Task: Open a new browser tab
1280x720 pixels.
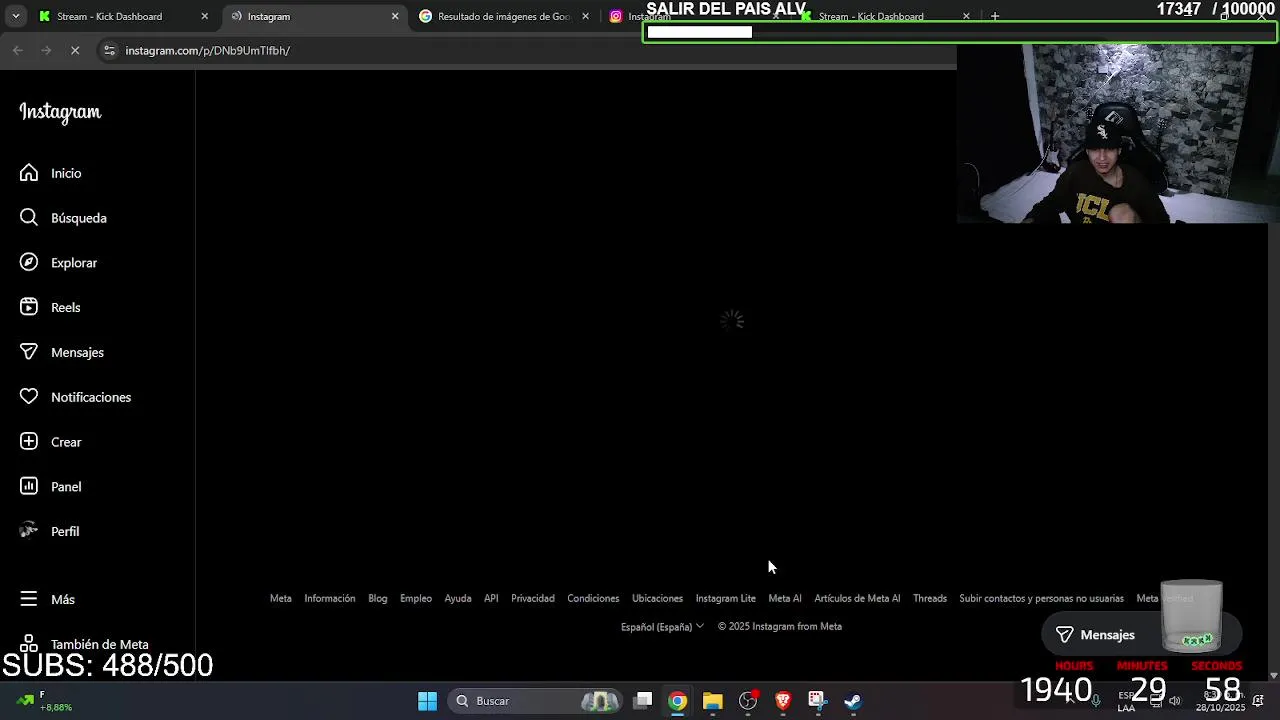Action: pyautogui.click(x=994, y=16)
